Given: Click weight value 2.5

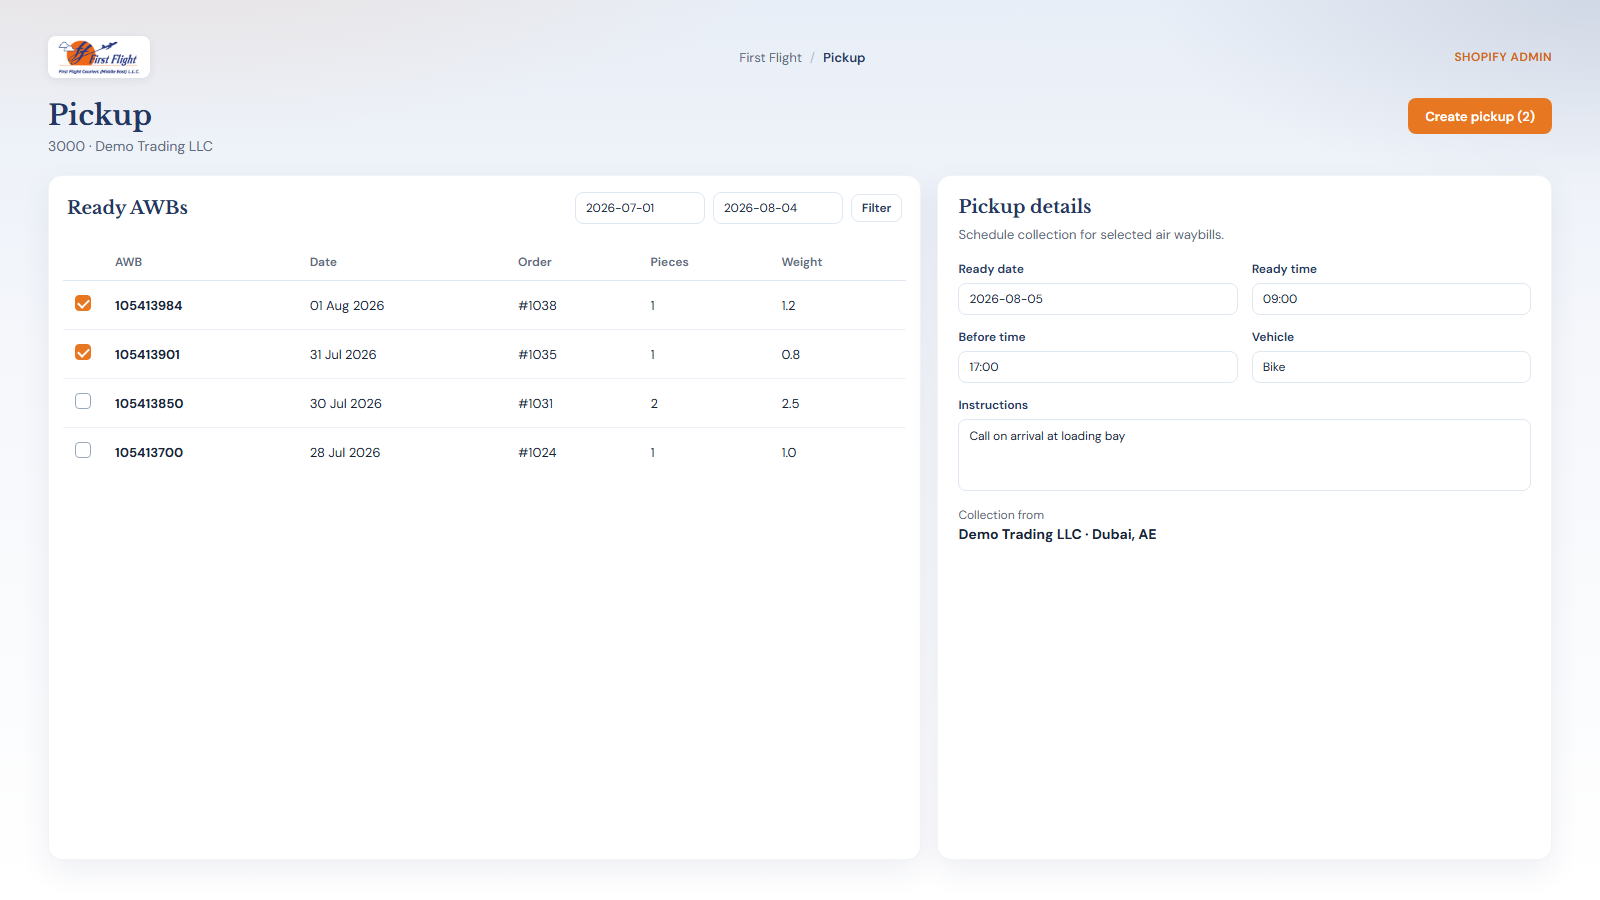Looking at the screenshot, I should [x=790, y=404].
